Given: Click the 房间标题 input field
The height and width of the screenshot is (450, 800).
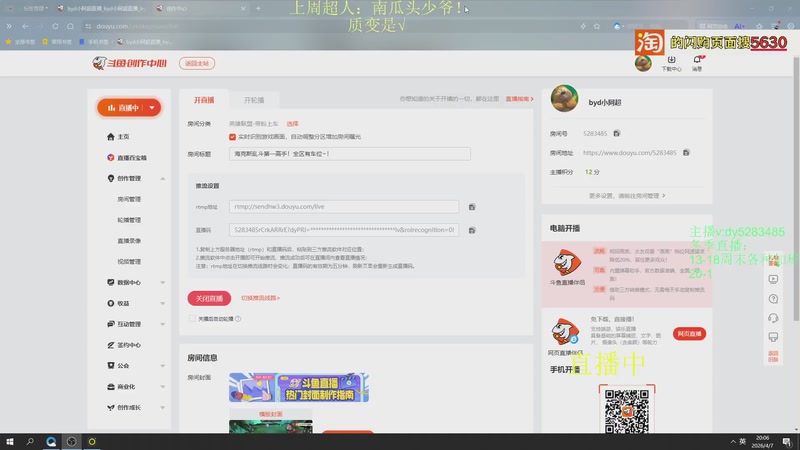Looking at the screenshot, I should coord(349,154).
